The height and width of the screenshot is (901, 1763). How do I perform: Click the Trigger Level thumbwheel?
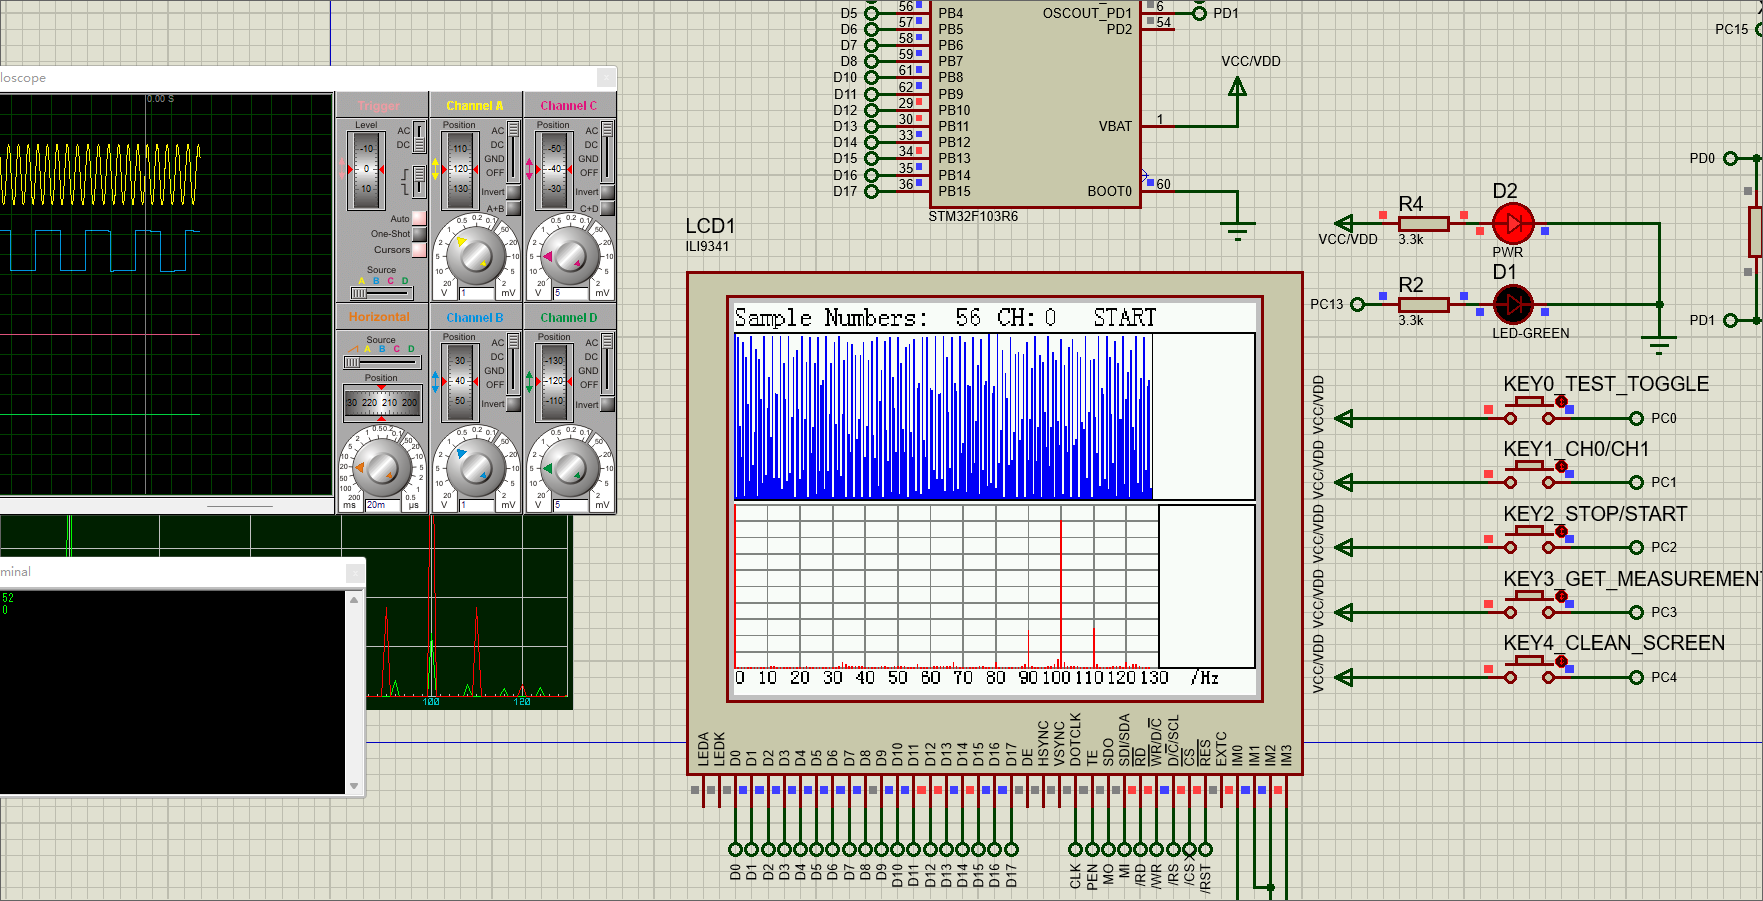pyautogui.click(x=366, y=169)
